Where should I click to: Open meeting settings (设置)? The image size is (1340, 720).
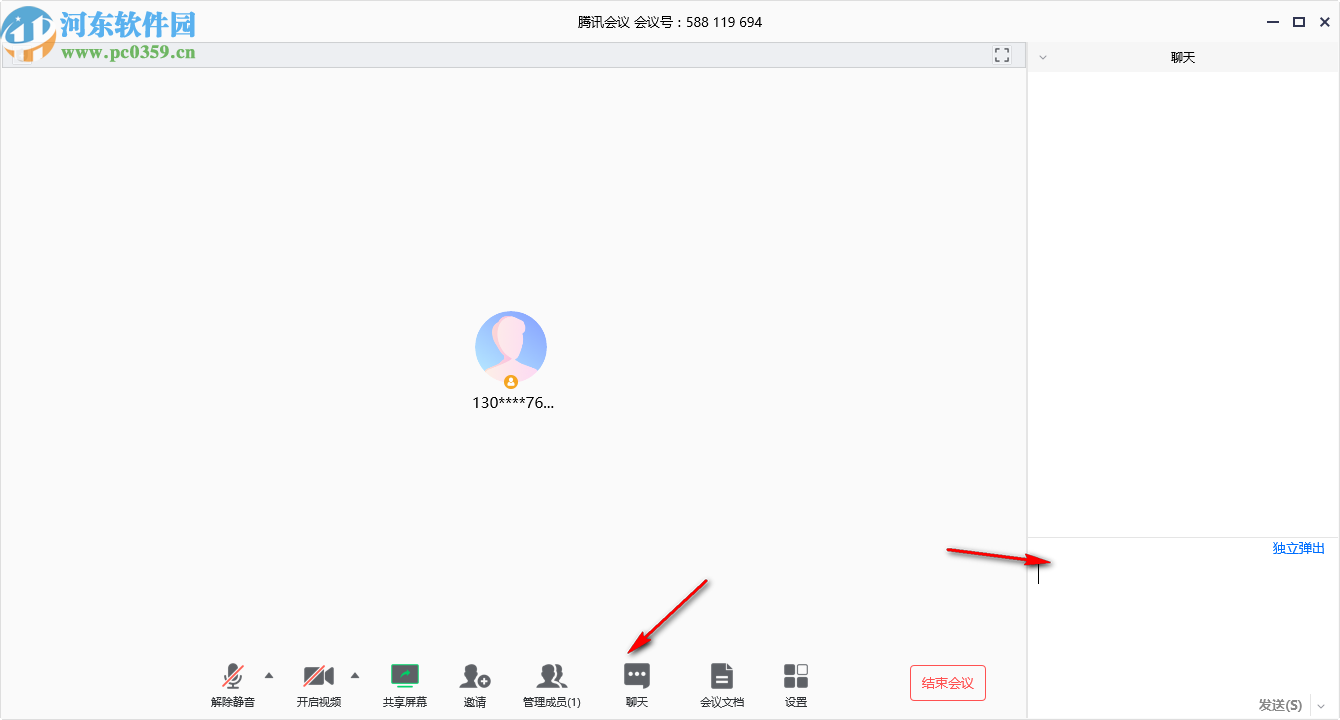click(796, 685)
